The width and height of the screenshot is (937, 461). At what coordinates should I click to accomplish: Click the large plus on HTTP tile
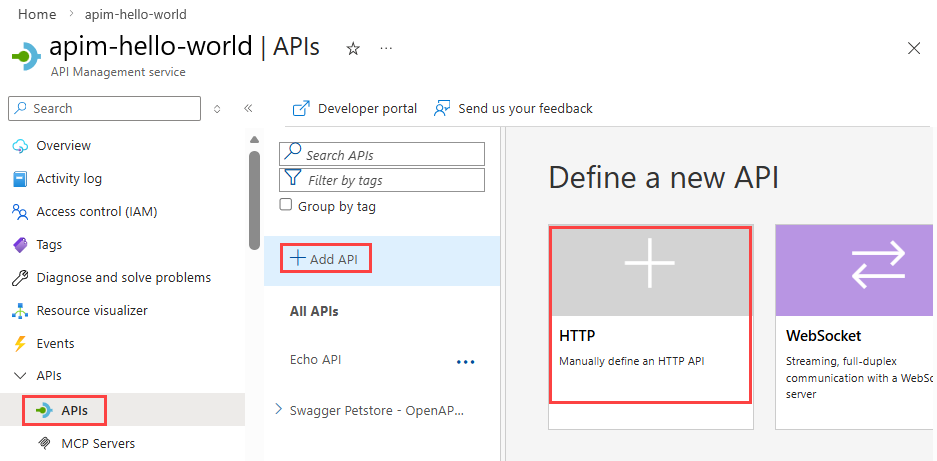(x=650, y=263)
